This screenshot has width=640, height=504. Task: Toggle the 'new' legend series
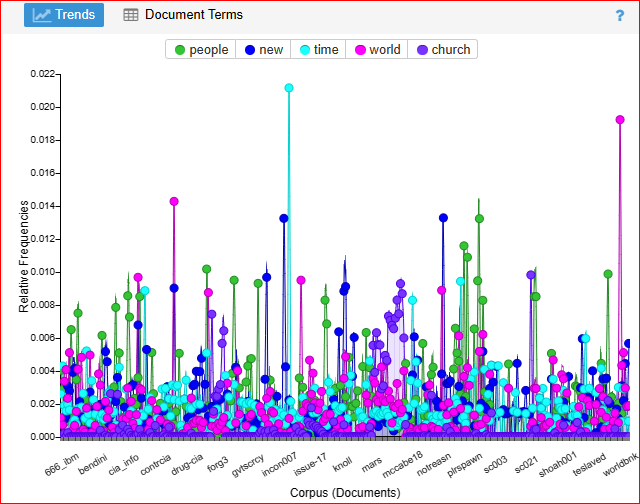coord(263,50)
